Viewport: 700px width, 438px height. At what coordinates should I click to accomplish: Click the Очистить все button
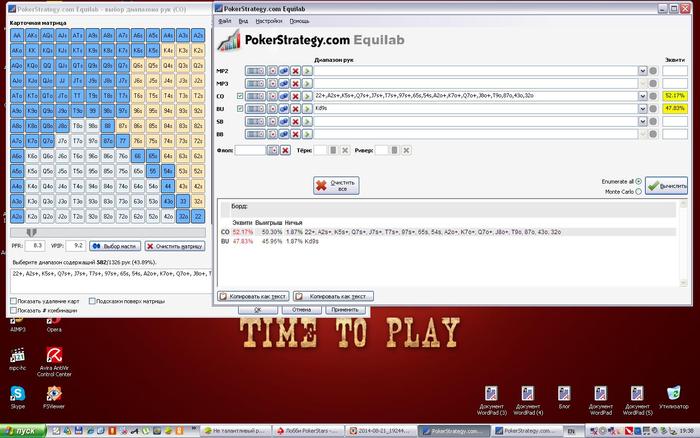[x=336, y=185]
